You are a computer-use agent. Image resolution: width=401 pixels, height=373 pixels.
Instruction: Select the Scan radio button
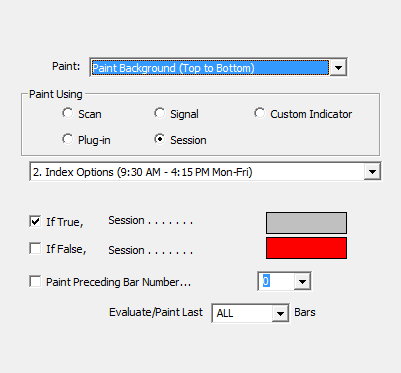point(68,113)
